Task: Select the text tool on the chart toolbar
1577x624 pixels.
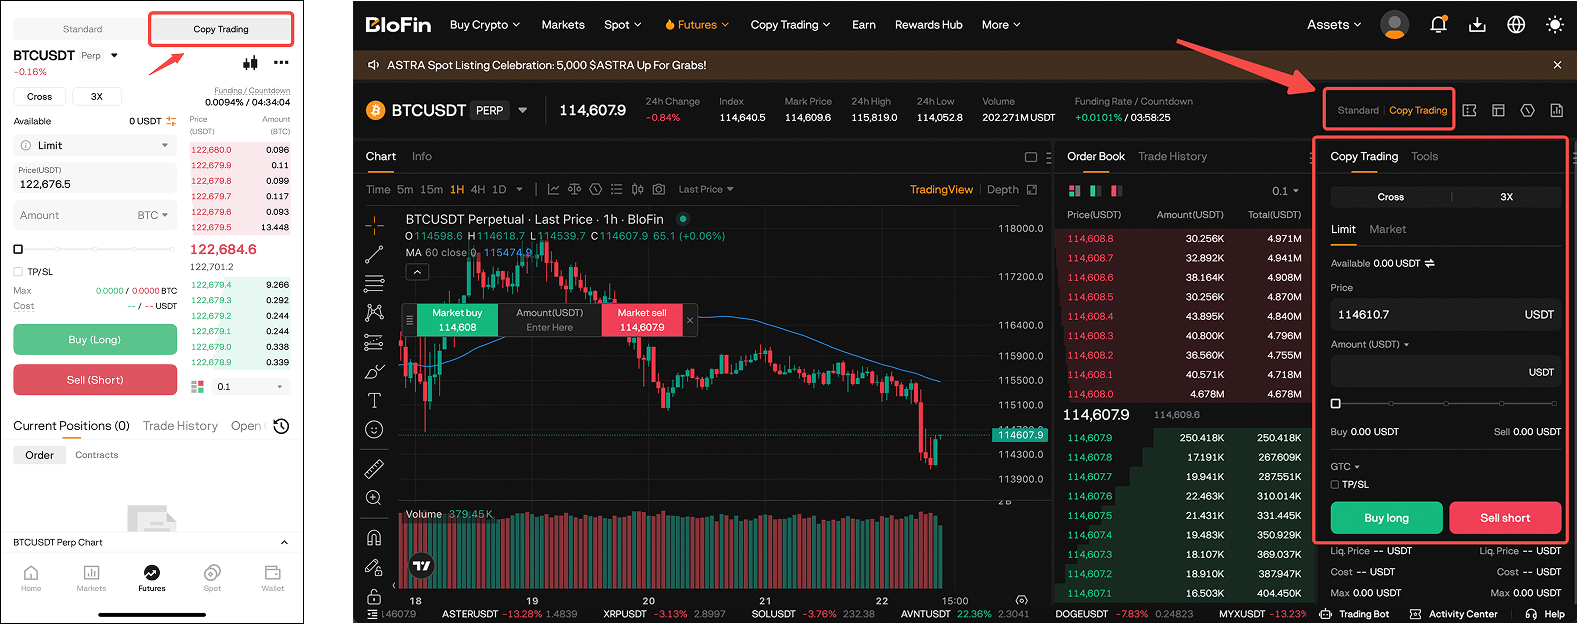Action: point(374,400)
